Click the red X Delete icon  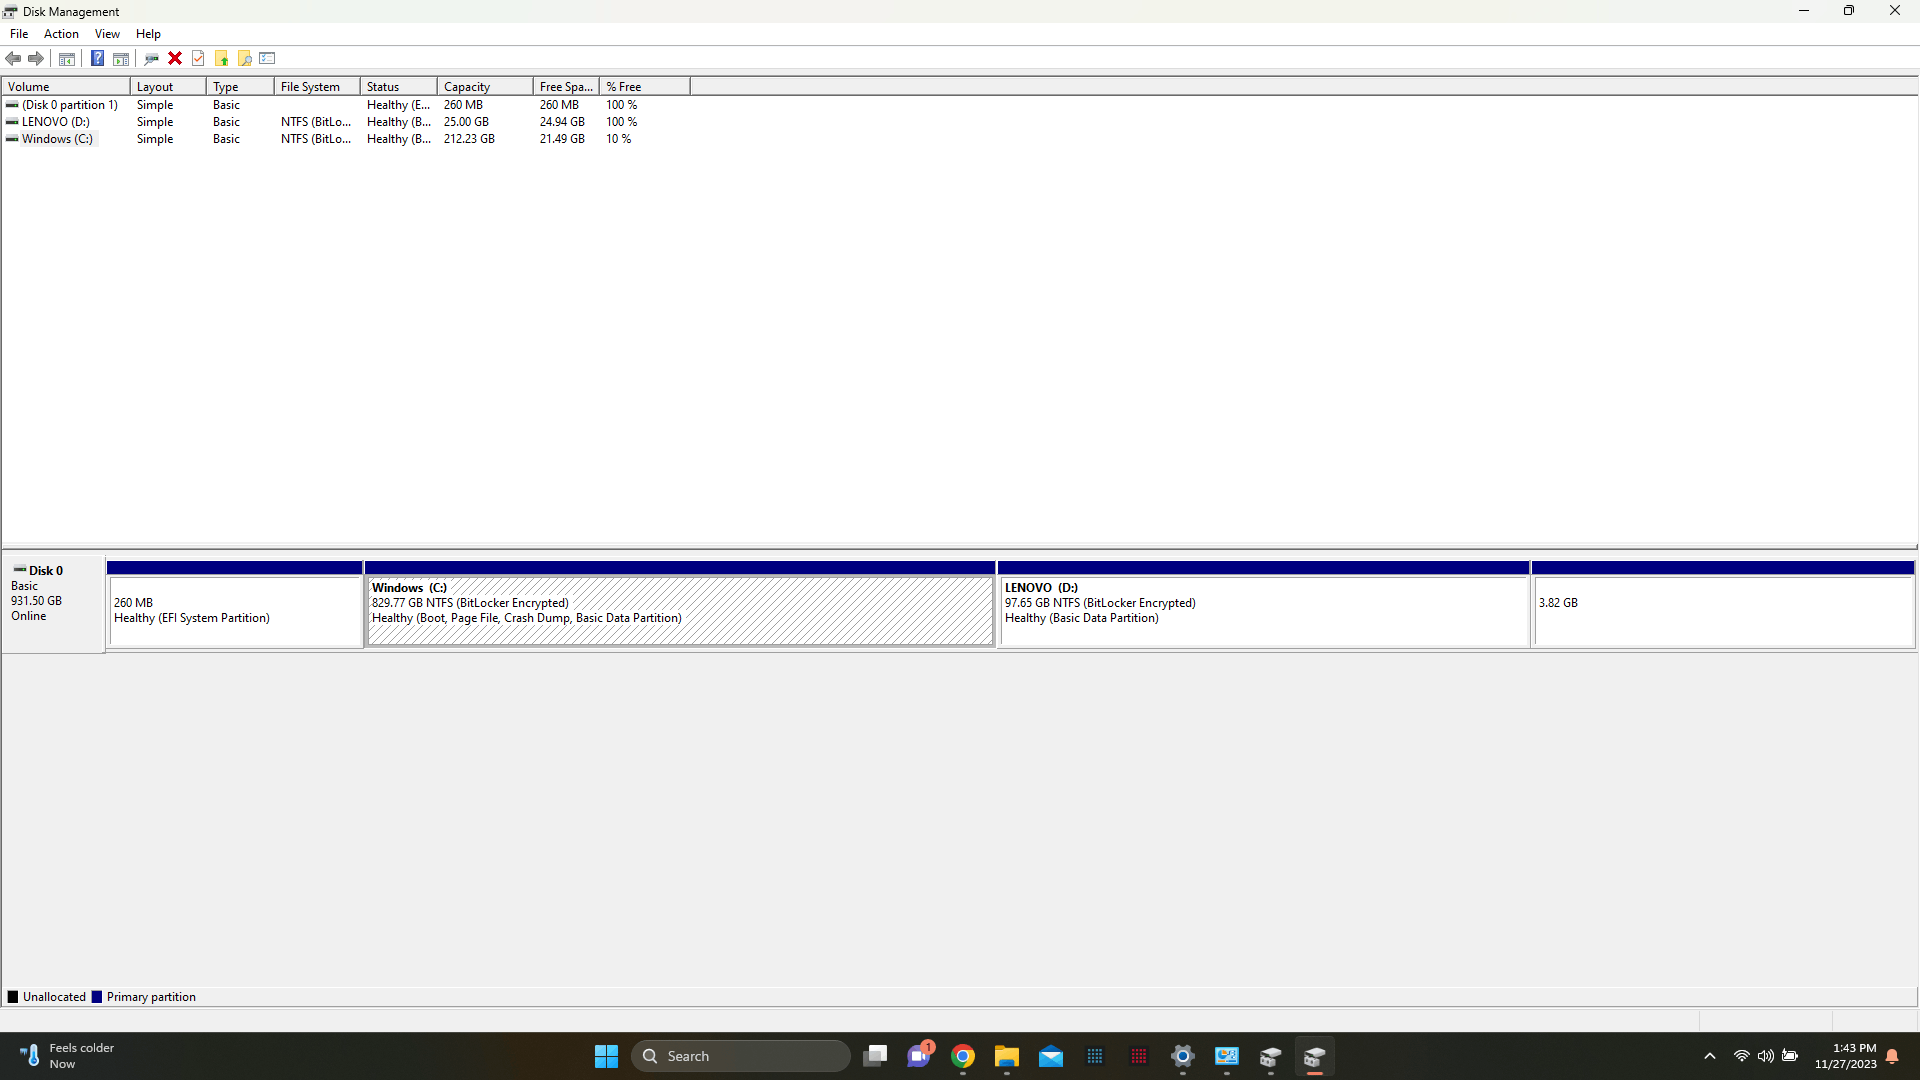point(175,58)
